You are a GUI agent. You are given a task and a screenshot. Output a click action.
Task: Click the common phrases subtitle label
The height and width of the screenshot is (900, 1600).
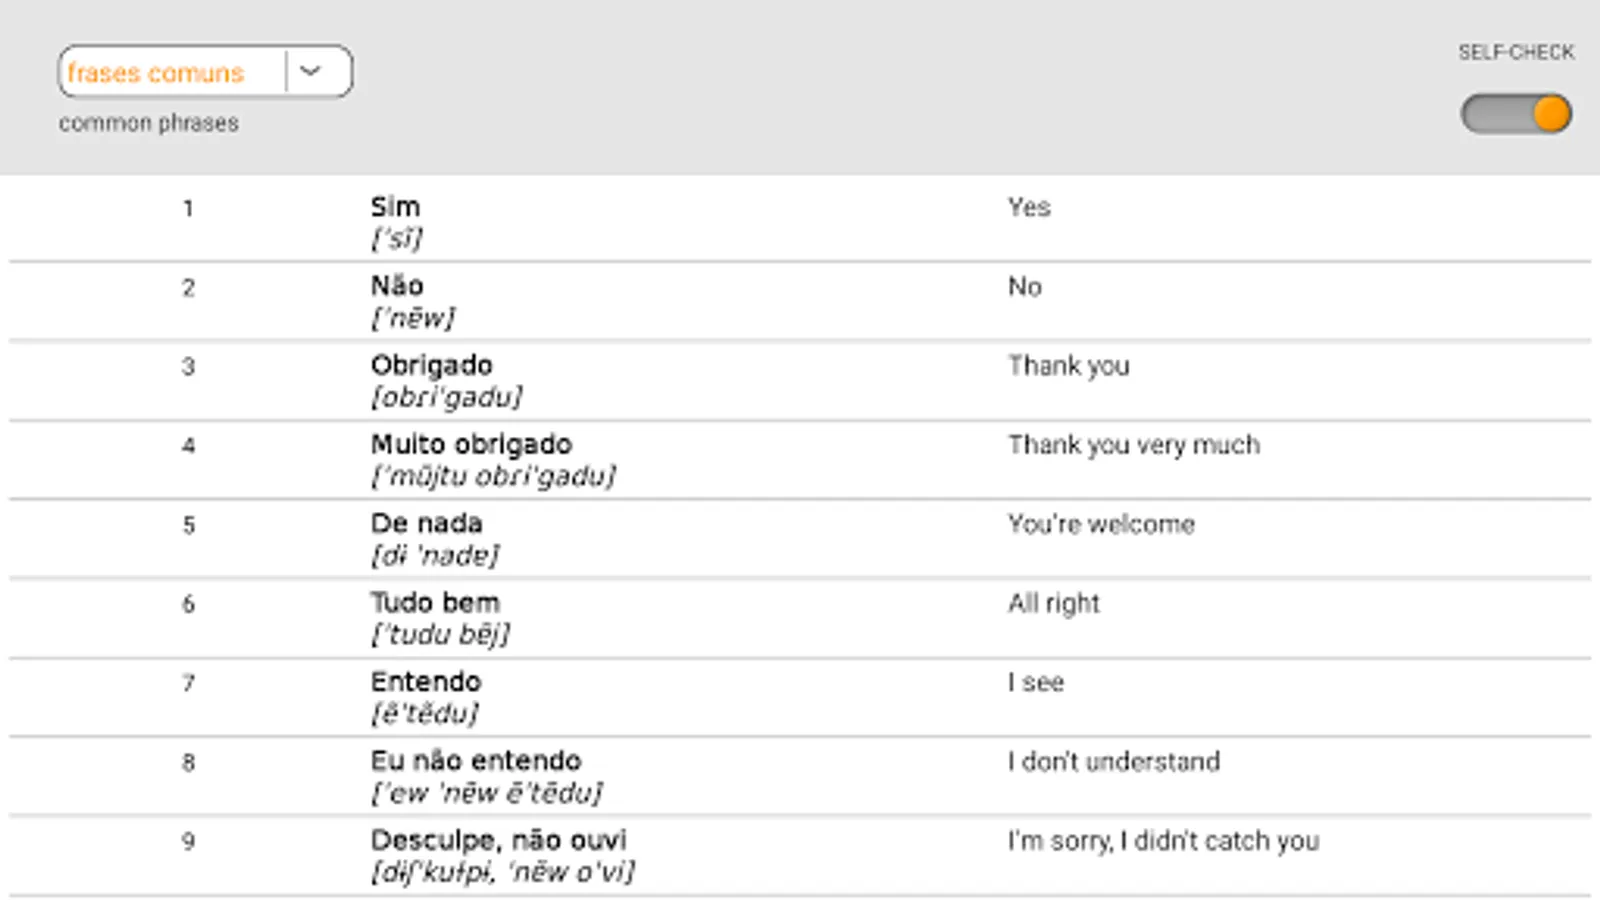click(x=149, y=123)
